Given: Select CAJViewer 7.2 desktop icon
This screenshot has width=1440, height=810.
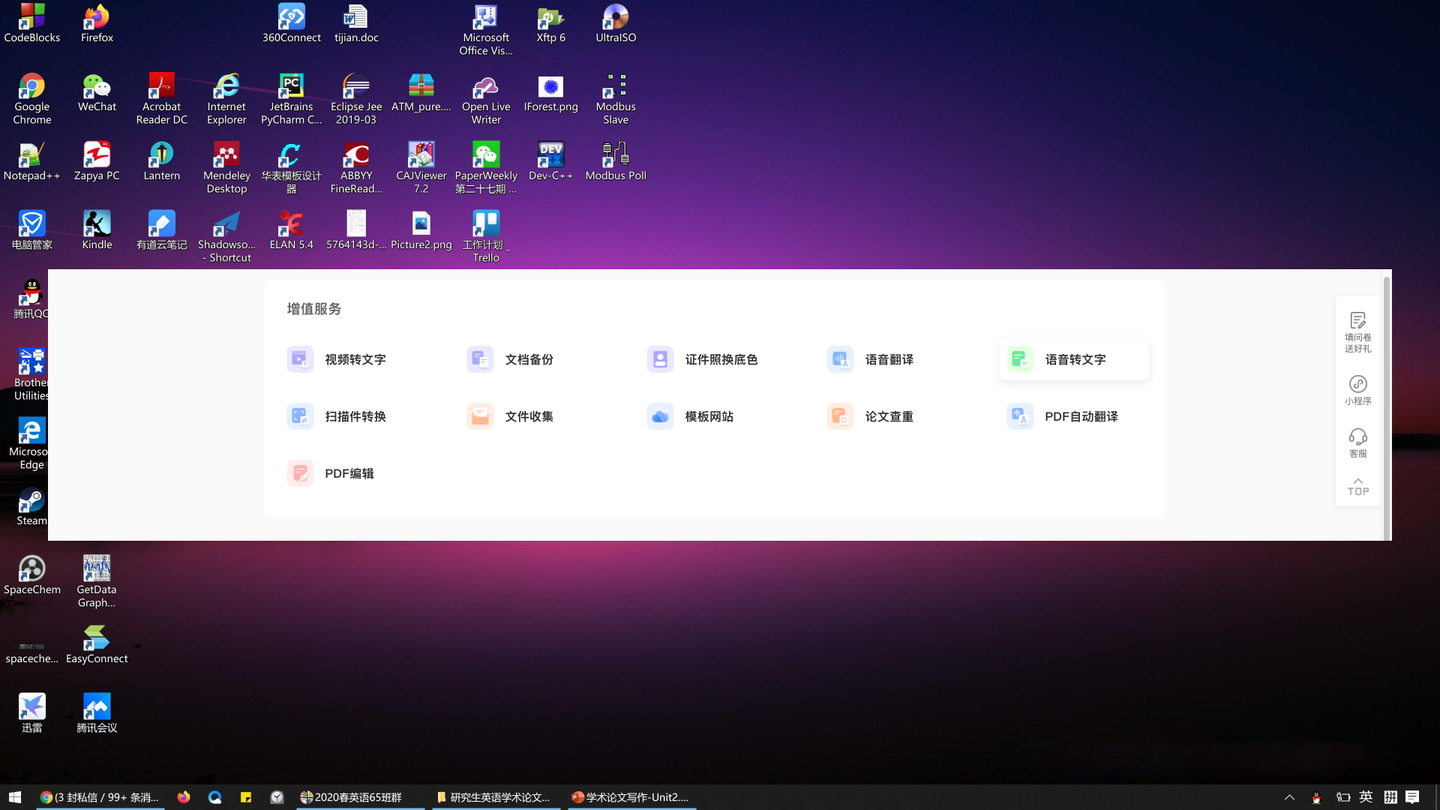Looking at the screenshot, I should tap(421, 168).
